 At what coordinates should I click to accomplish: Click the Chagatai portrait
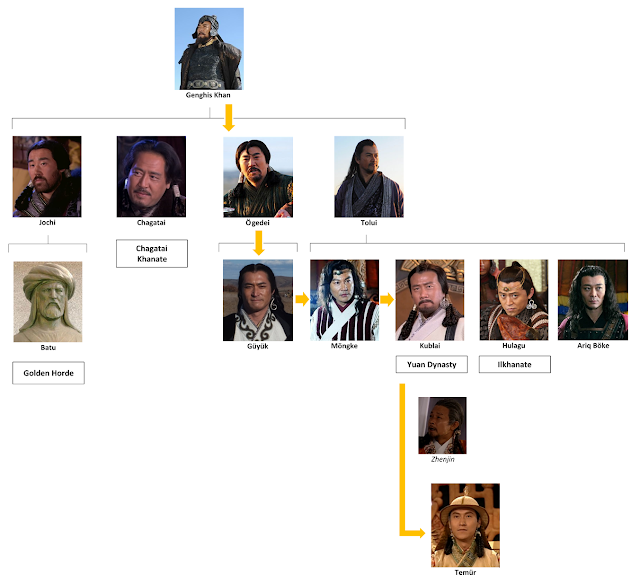pyautogui.click(x=151, y=176)
